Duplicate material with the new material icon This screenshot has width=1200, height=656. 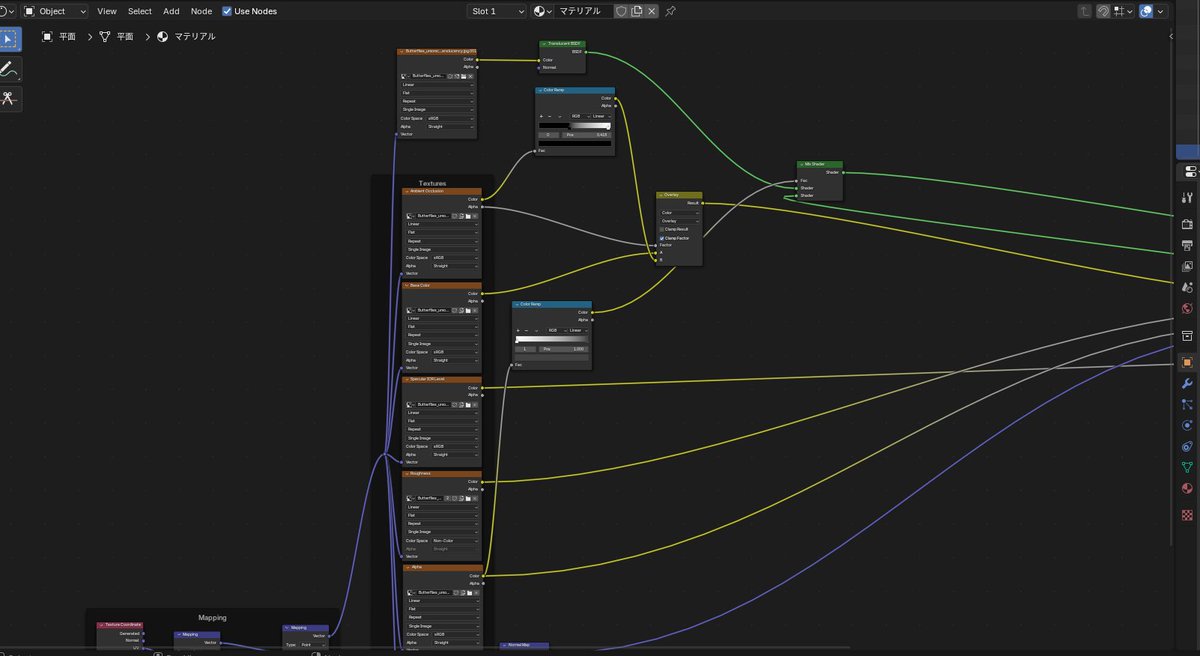pyautogui.click(x=636, y=11)
